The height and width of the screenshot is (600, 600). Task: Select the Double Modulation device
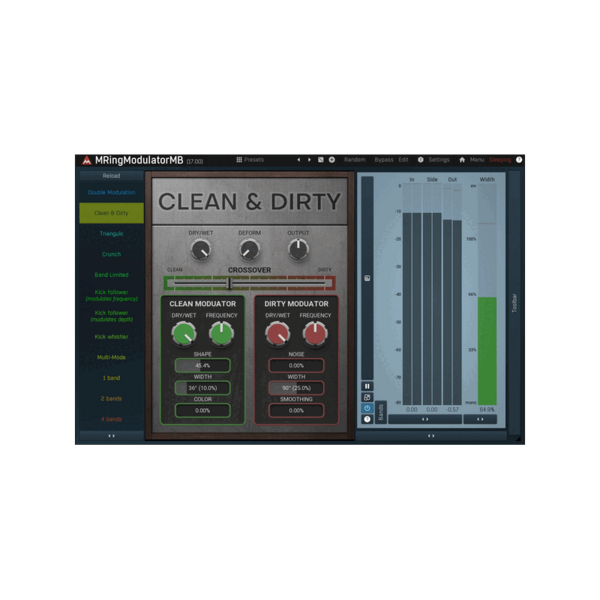click(111, 192)
